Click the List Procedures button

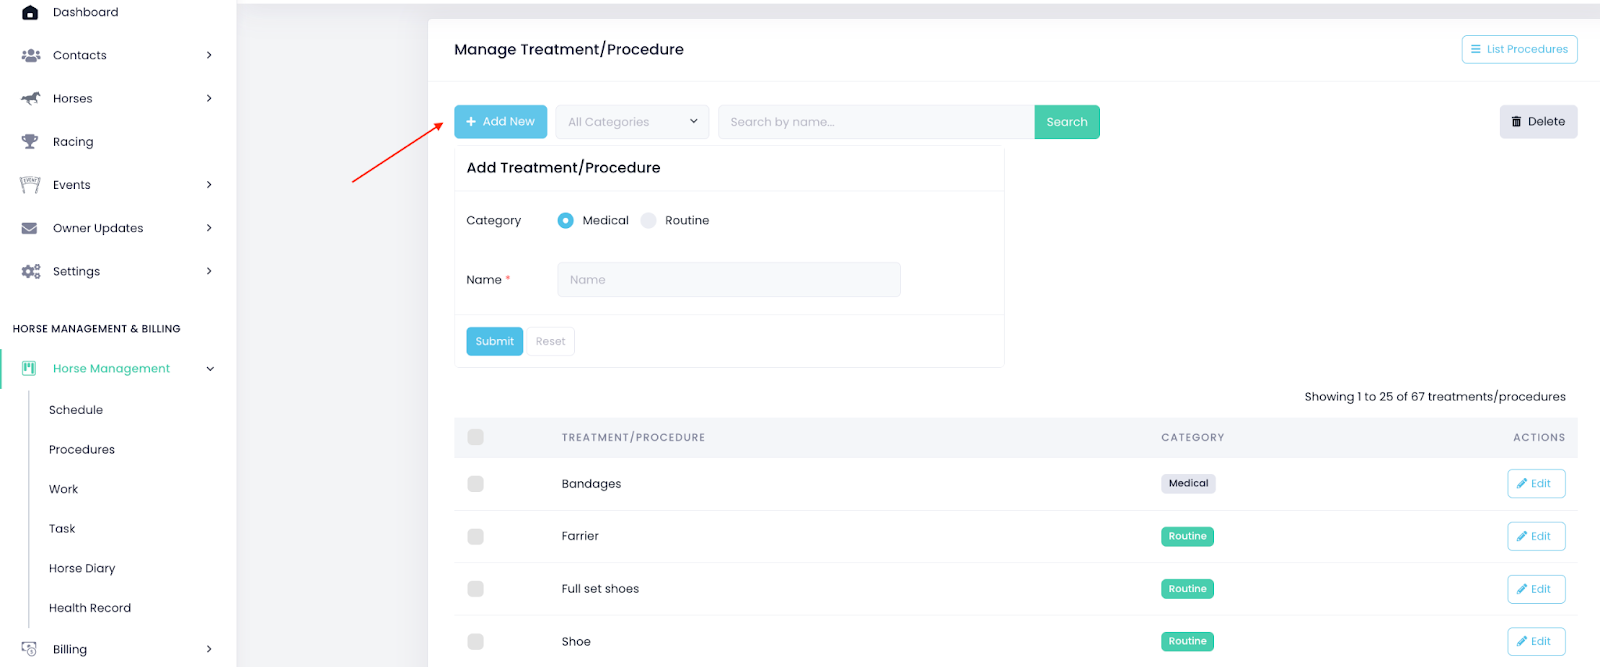click(1519, 49)
